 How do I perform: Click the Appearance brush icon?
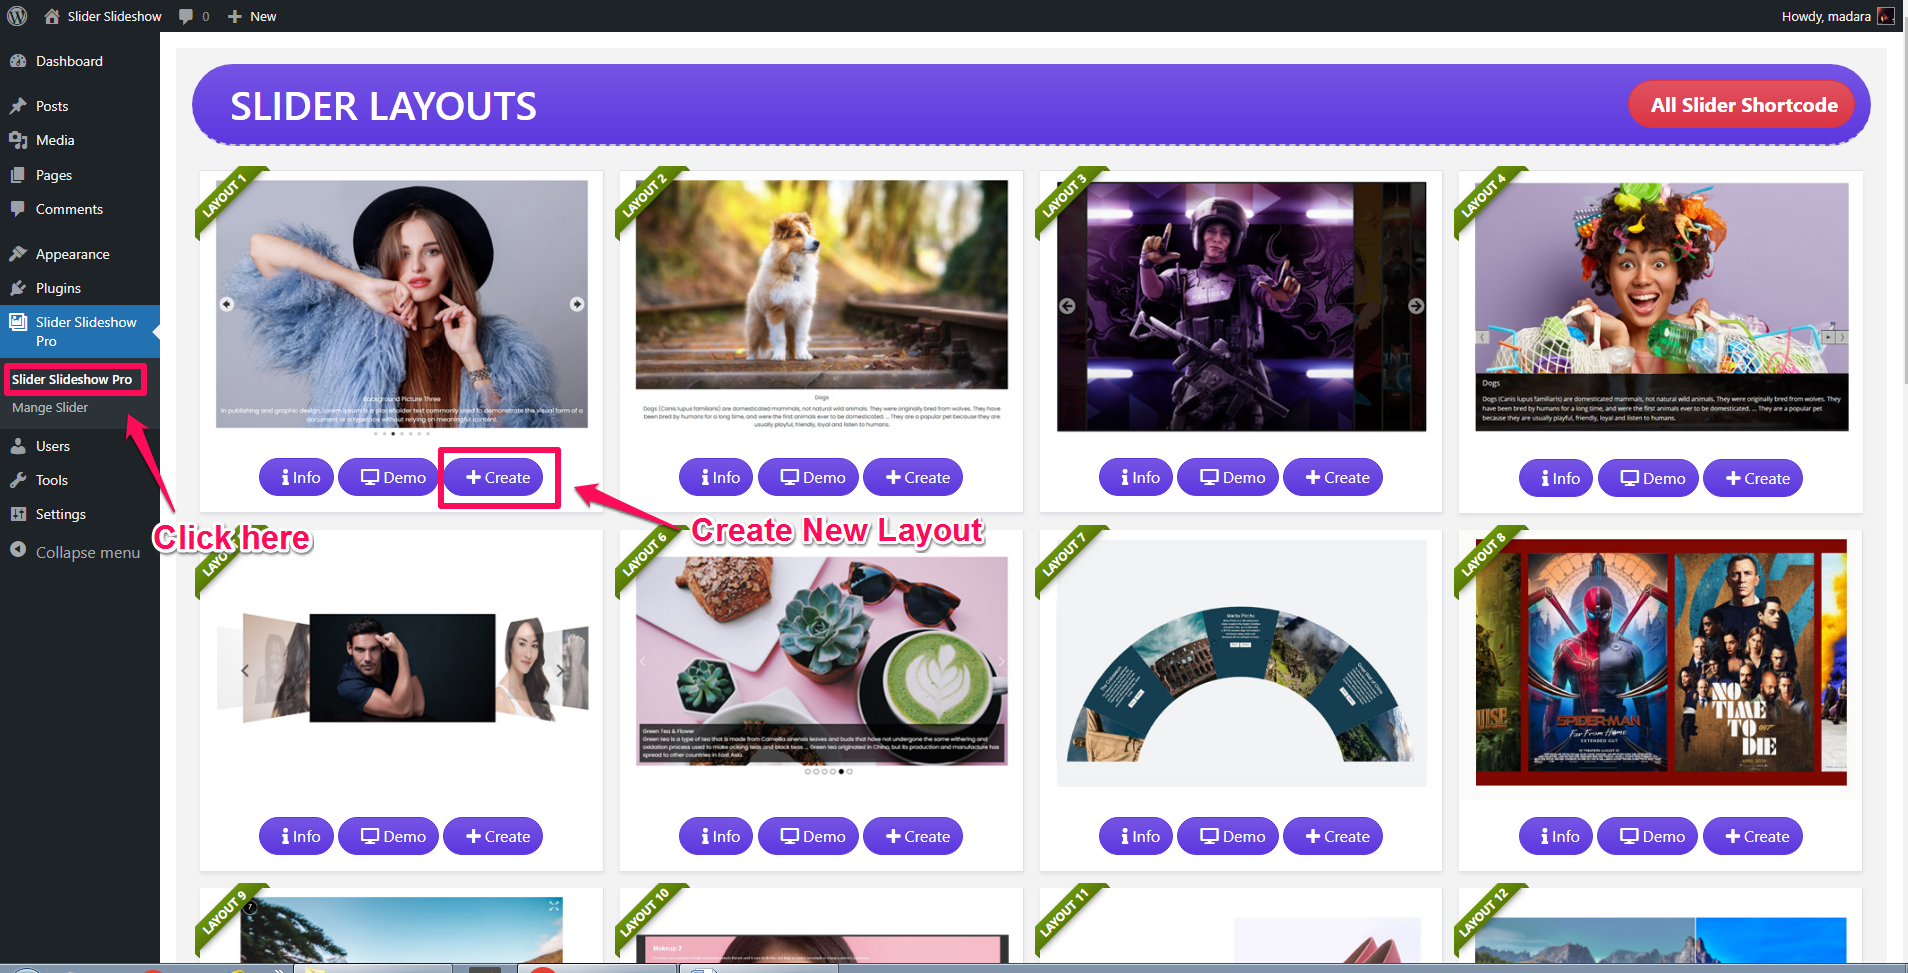click(18, 254)
